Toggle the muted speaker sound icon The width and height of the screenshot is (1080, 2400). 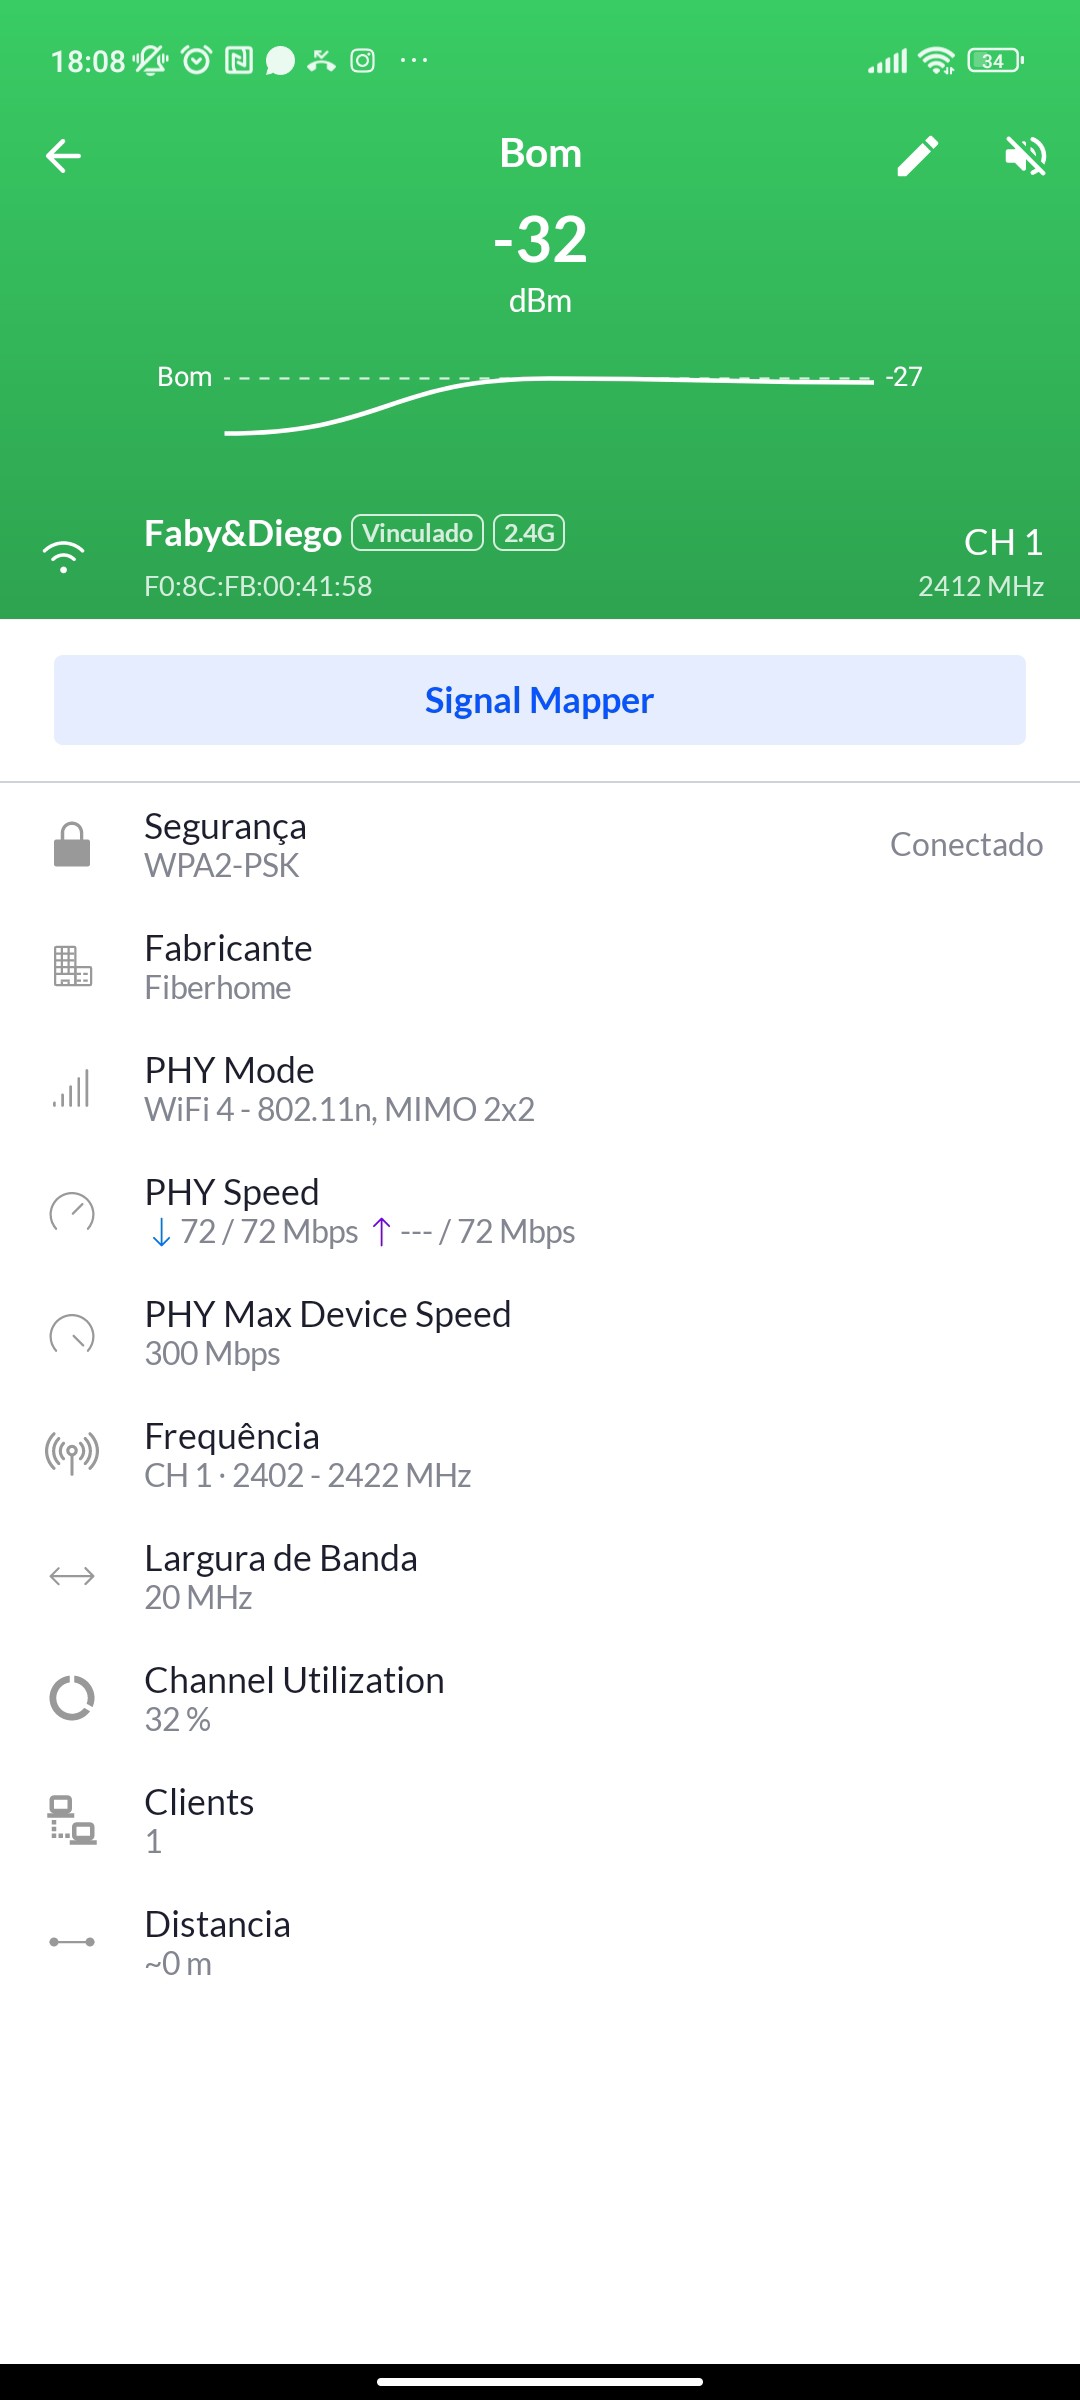(1025, 156)
